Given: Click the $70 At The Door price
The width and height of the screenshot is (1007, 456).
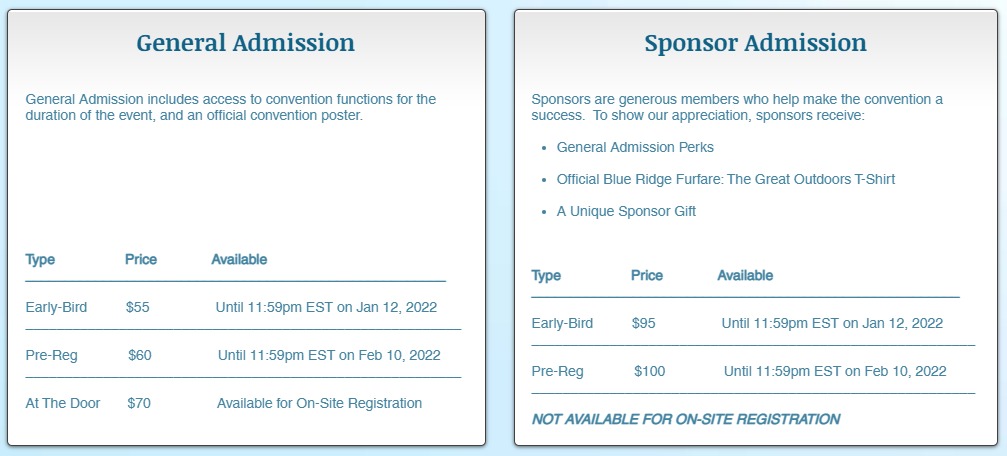Looking at the screenshot, I should pos(139,403).
